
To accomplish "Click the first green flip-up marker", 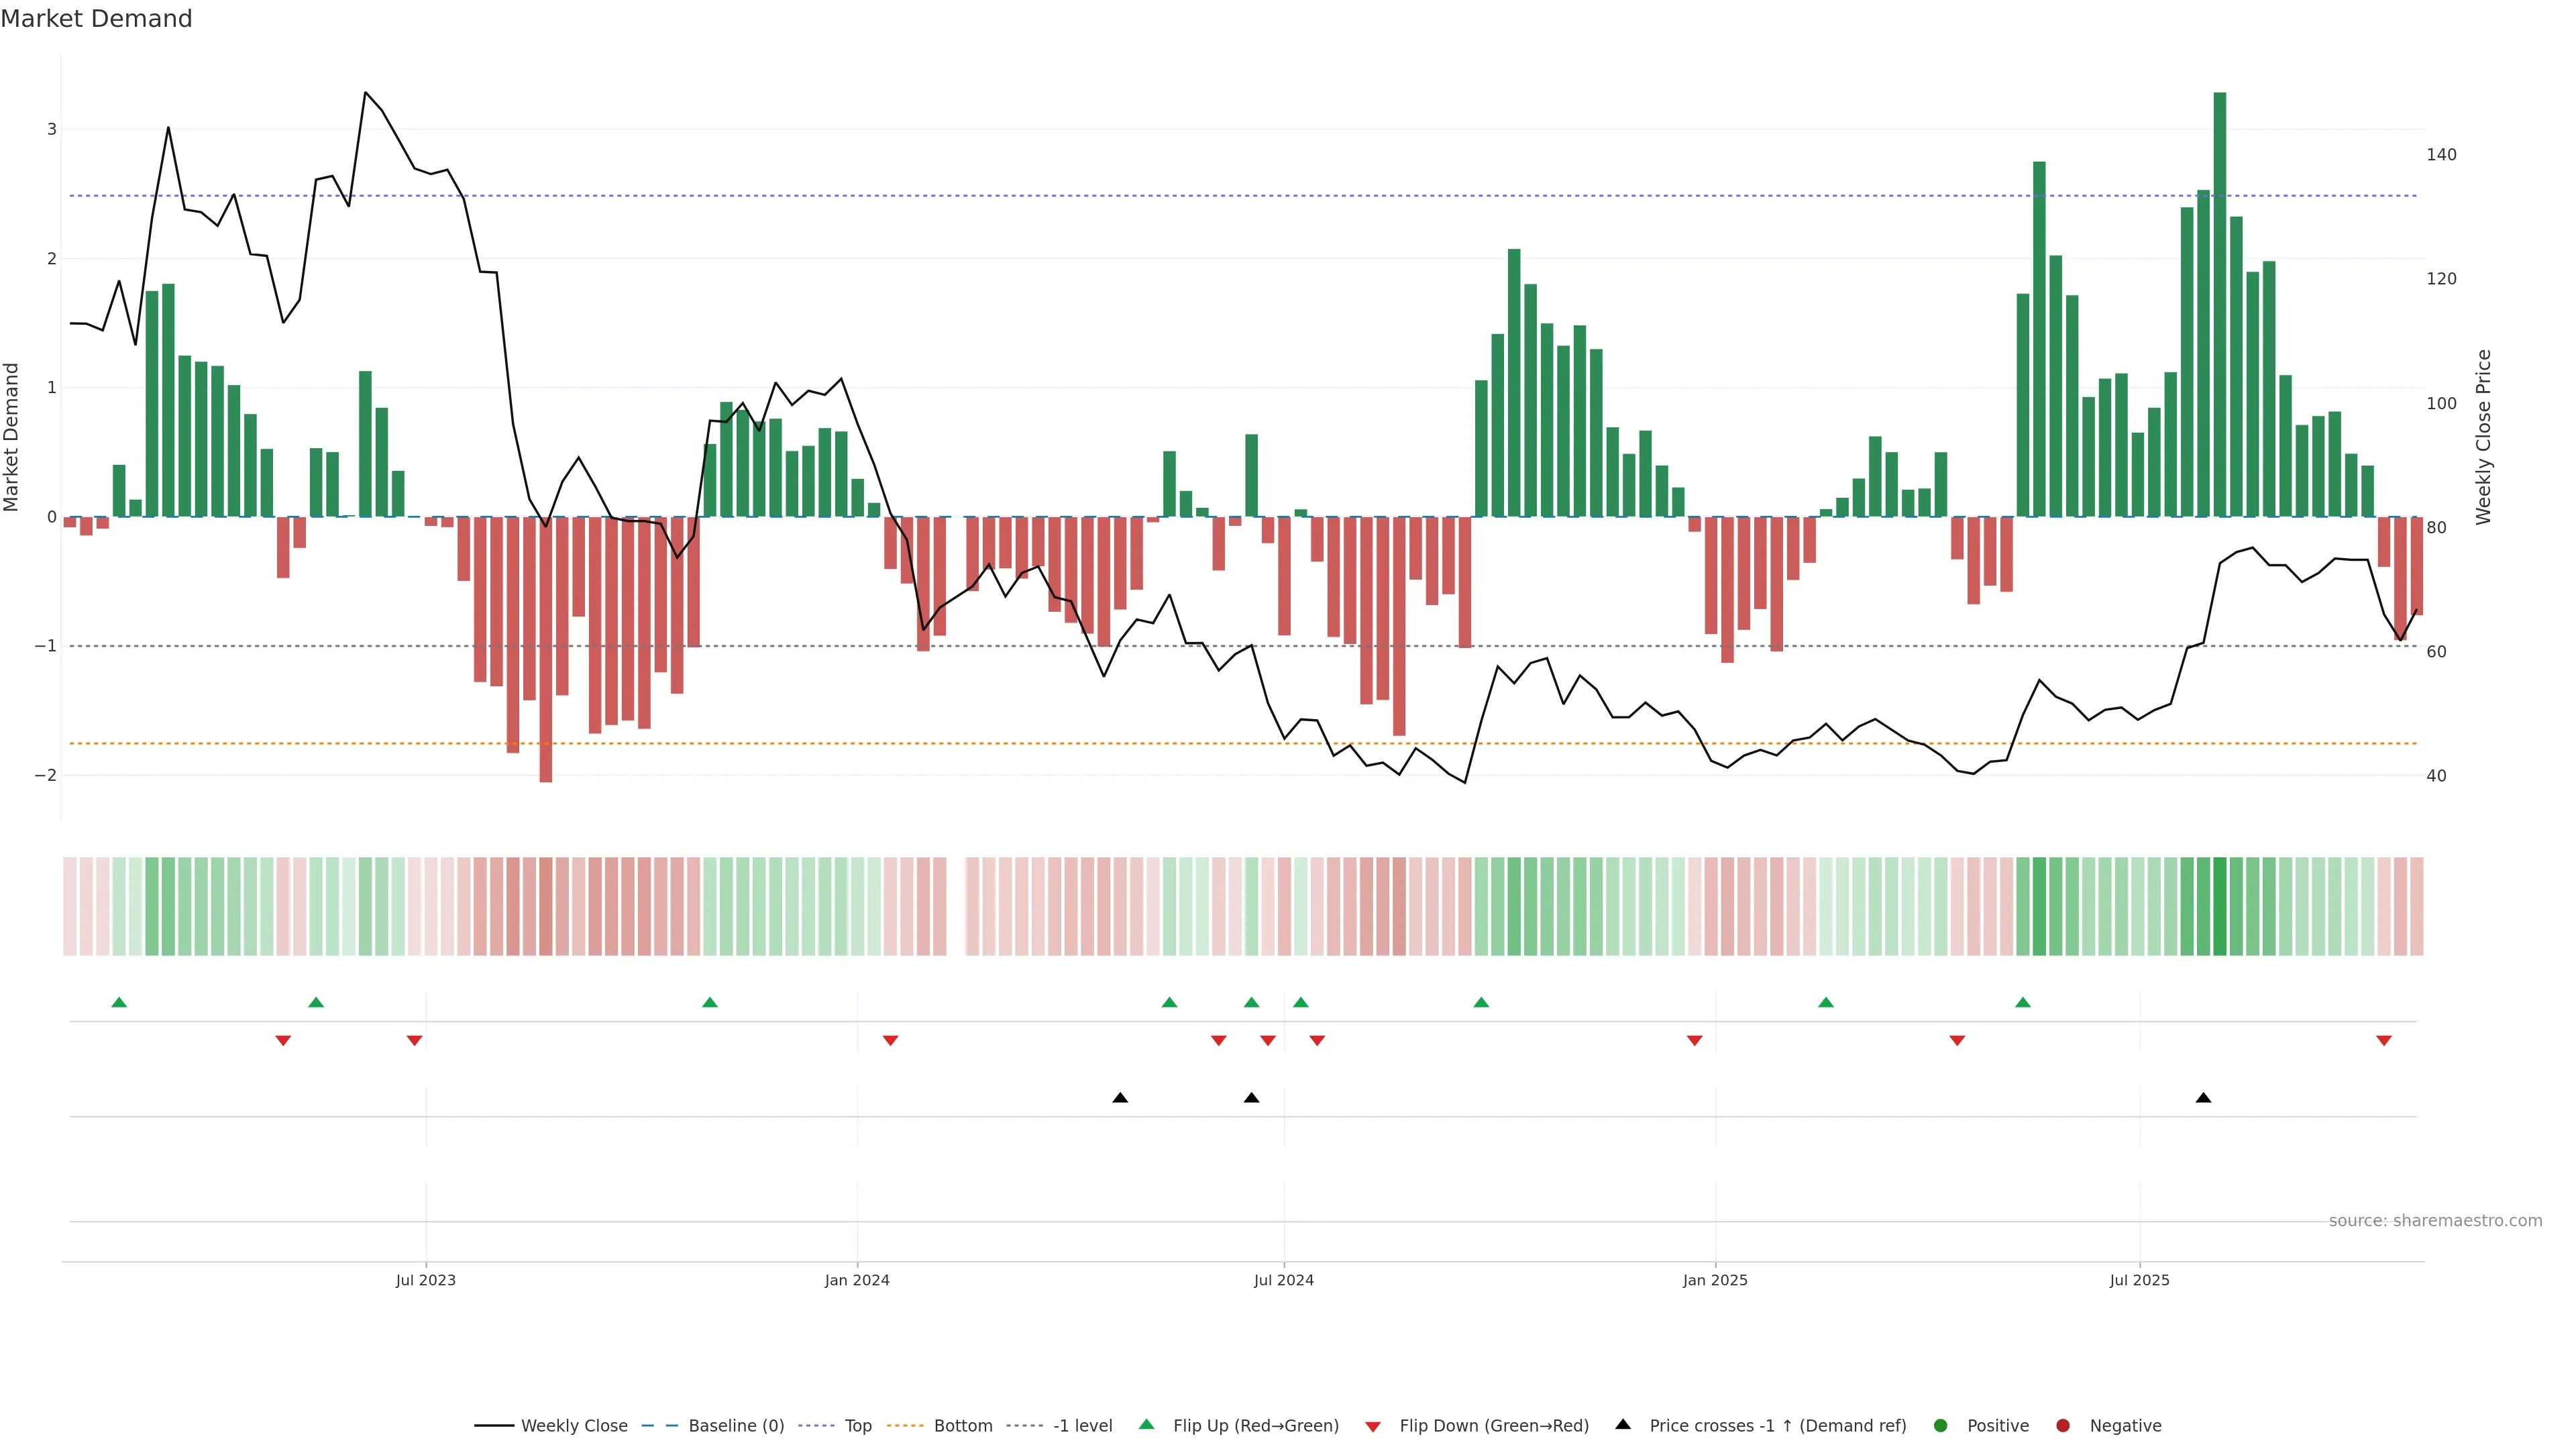I will click(x=119, y=1002).
